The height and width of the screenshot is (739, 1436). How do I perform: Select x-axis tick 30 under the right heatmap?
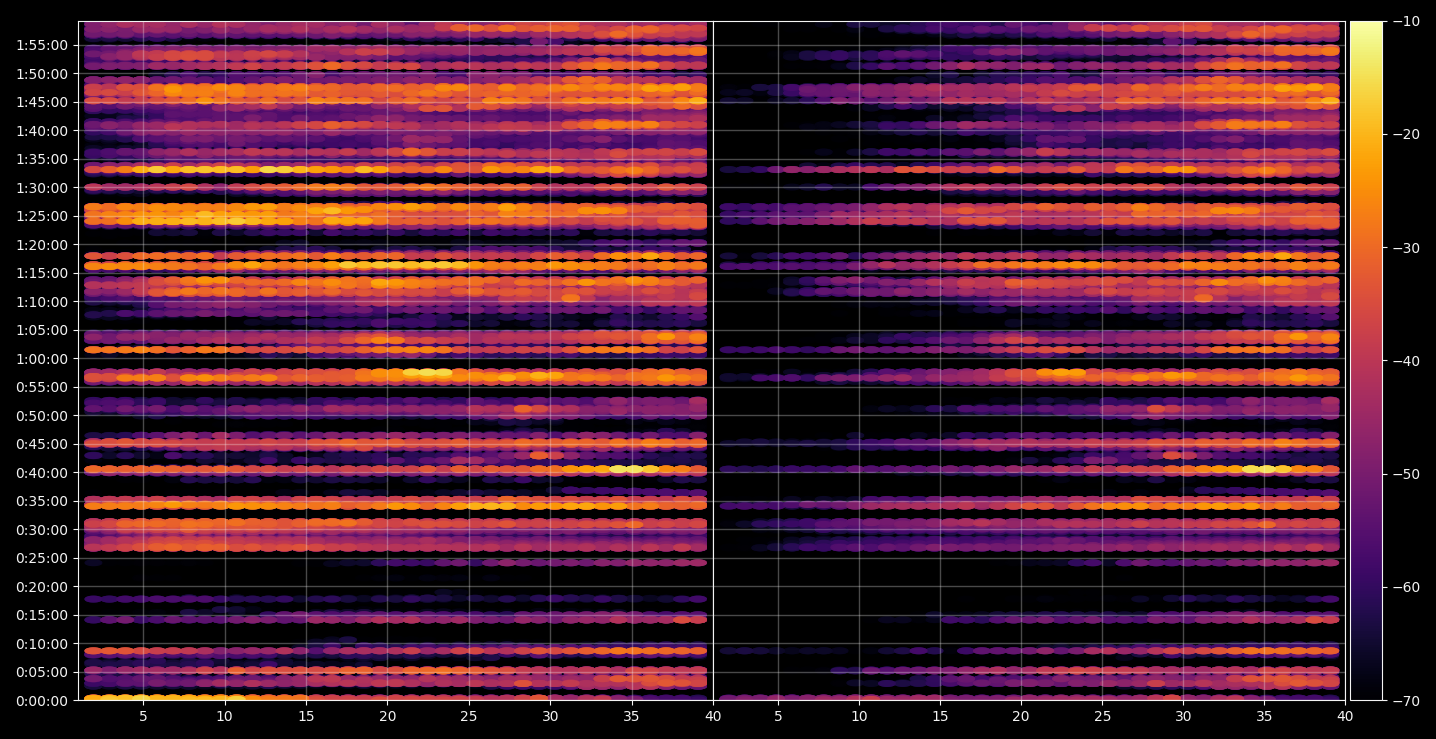(x=1183, y=716)
